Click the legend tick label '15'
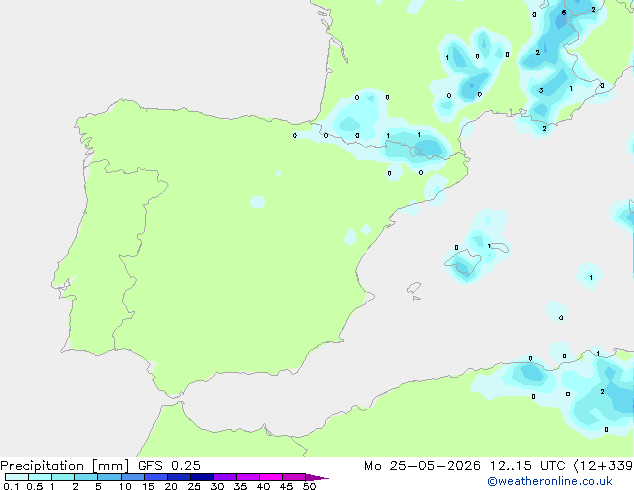The image size is (634, 490). coord(148,486)
